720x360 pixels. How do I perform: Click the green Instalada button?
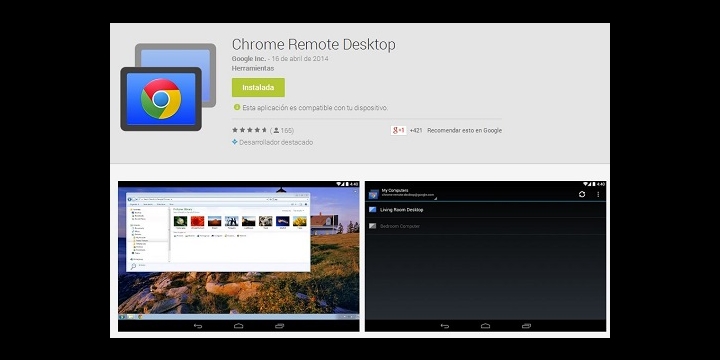(258, 87)
